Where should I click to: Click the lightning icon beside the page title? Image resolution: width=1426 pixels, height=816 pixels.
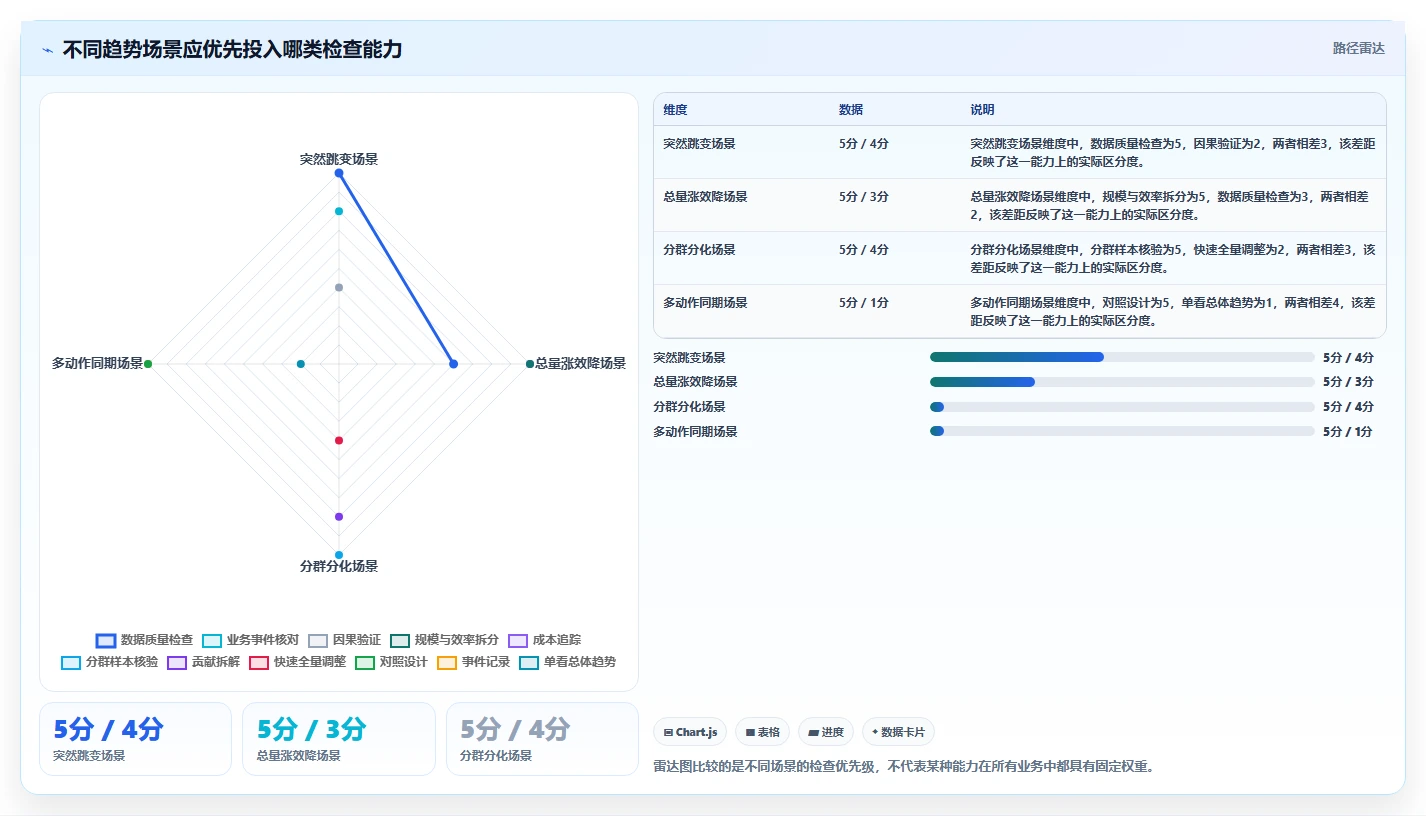(x=48, y=50)
